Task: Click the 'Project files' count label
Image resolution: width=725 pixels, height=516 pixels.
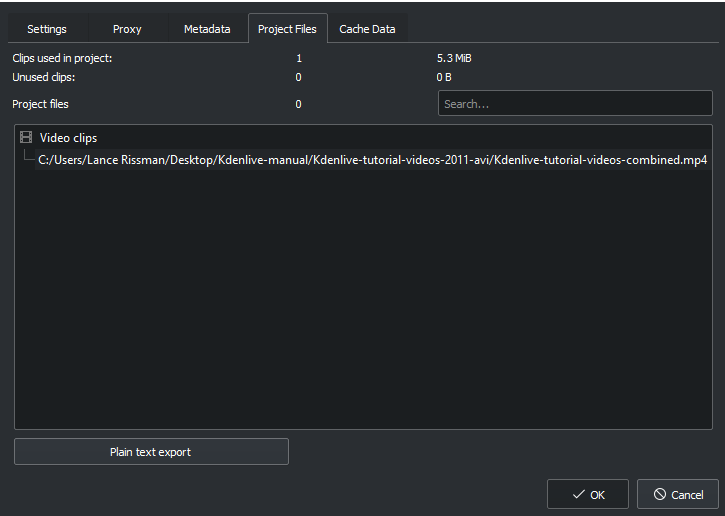Action: (x=298, y=104)
